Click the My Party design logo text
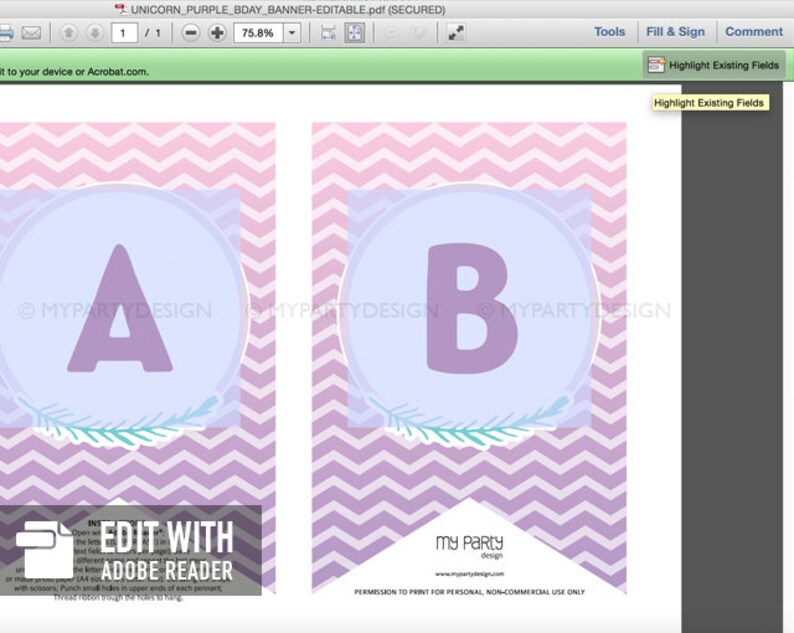794x633 pixels. point(469,546)
